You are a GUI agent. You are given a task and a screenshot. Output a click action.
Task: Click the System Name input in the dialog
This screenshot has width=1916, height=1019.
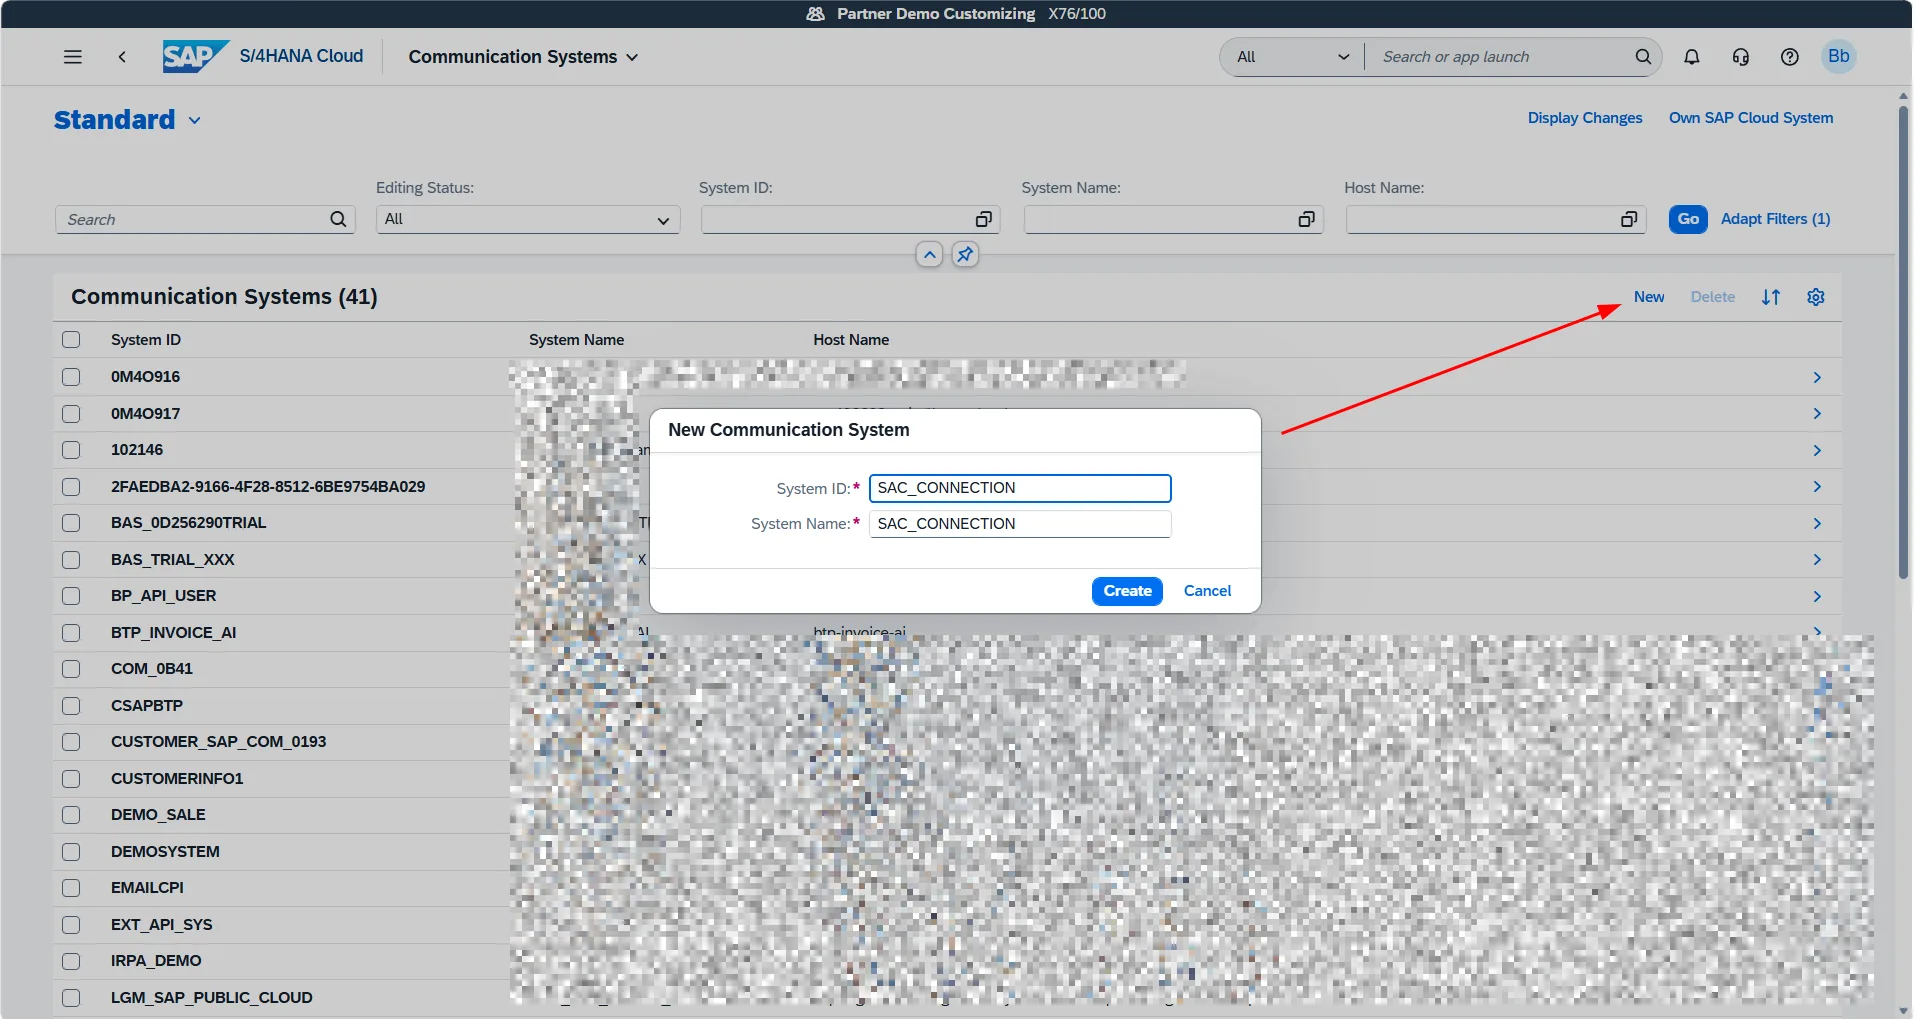[x=1020, y=524]
